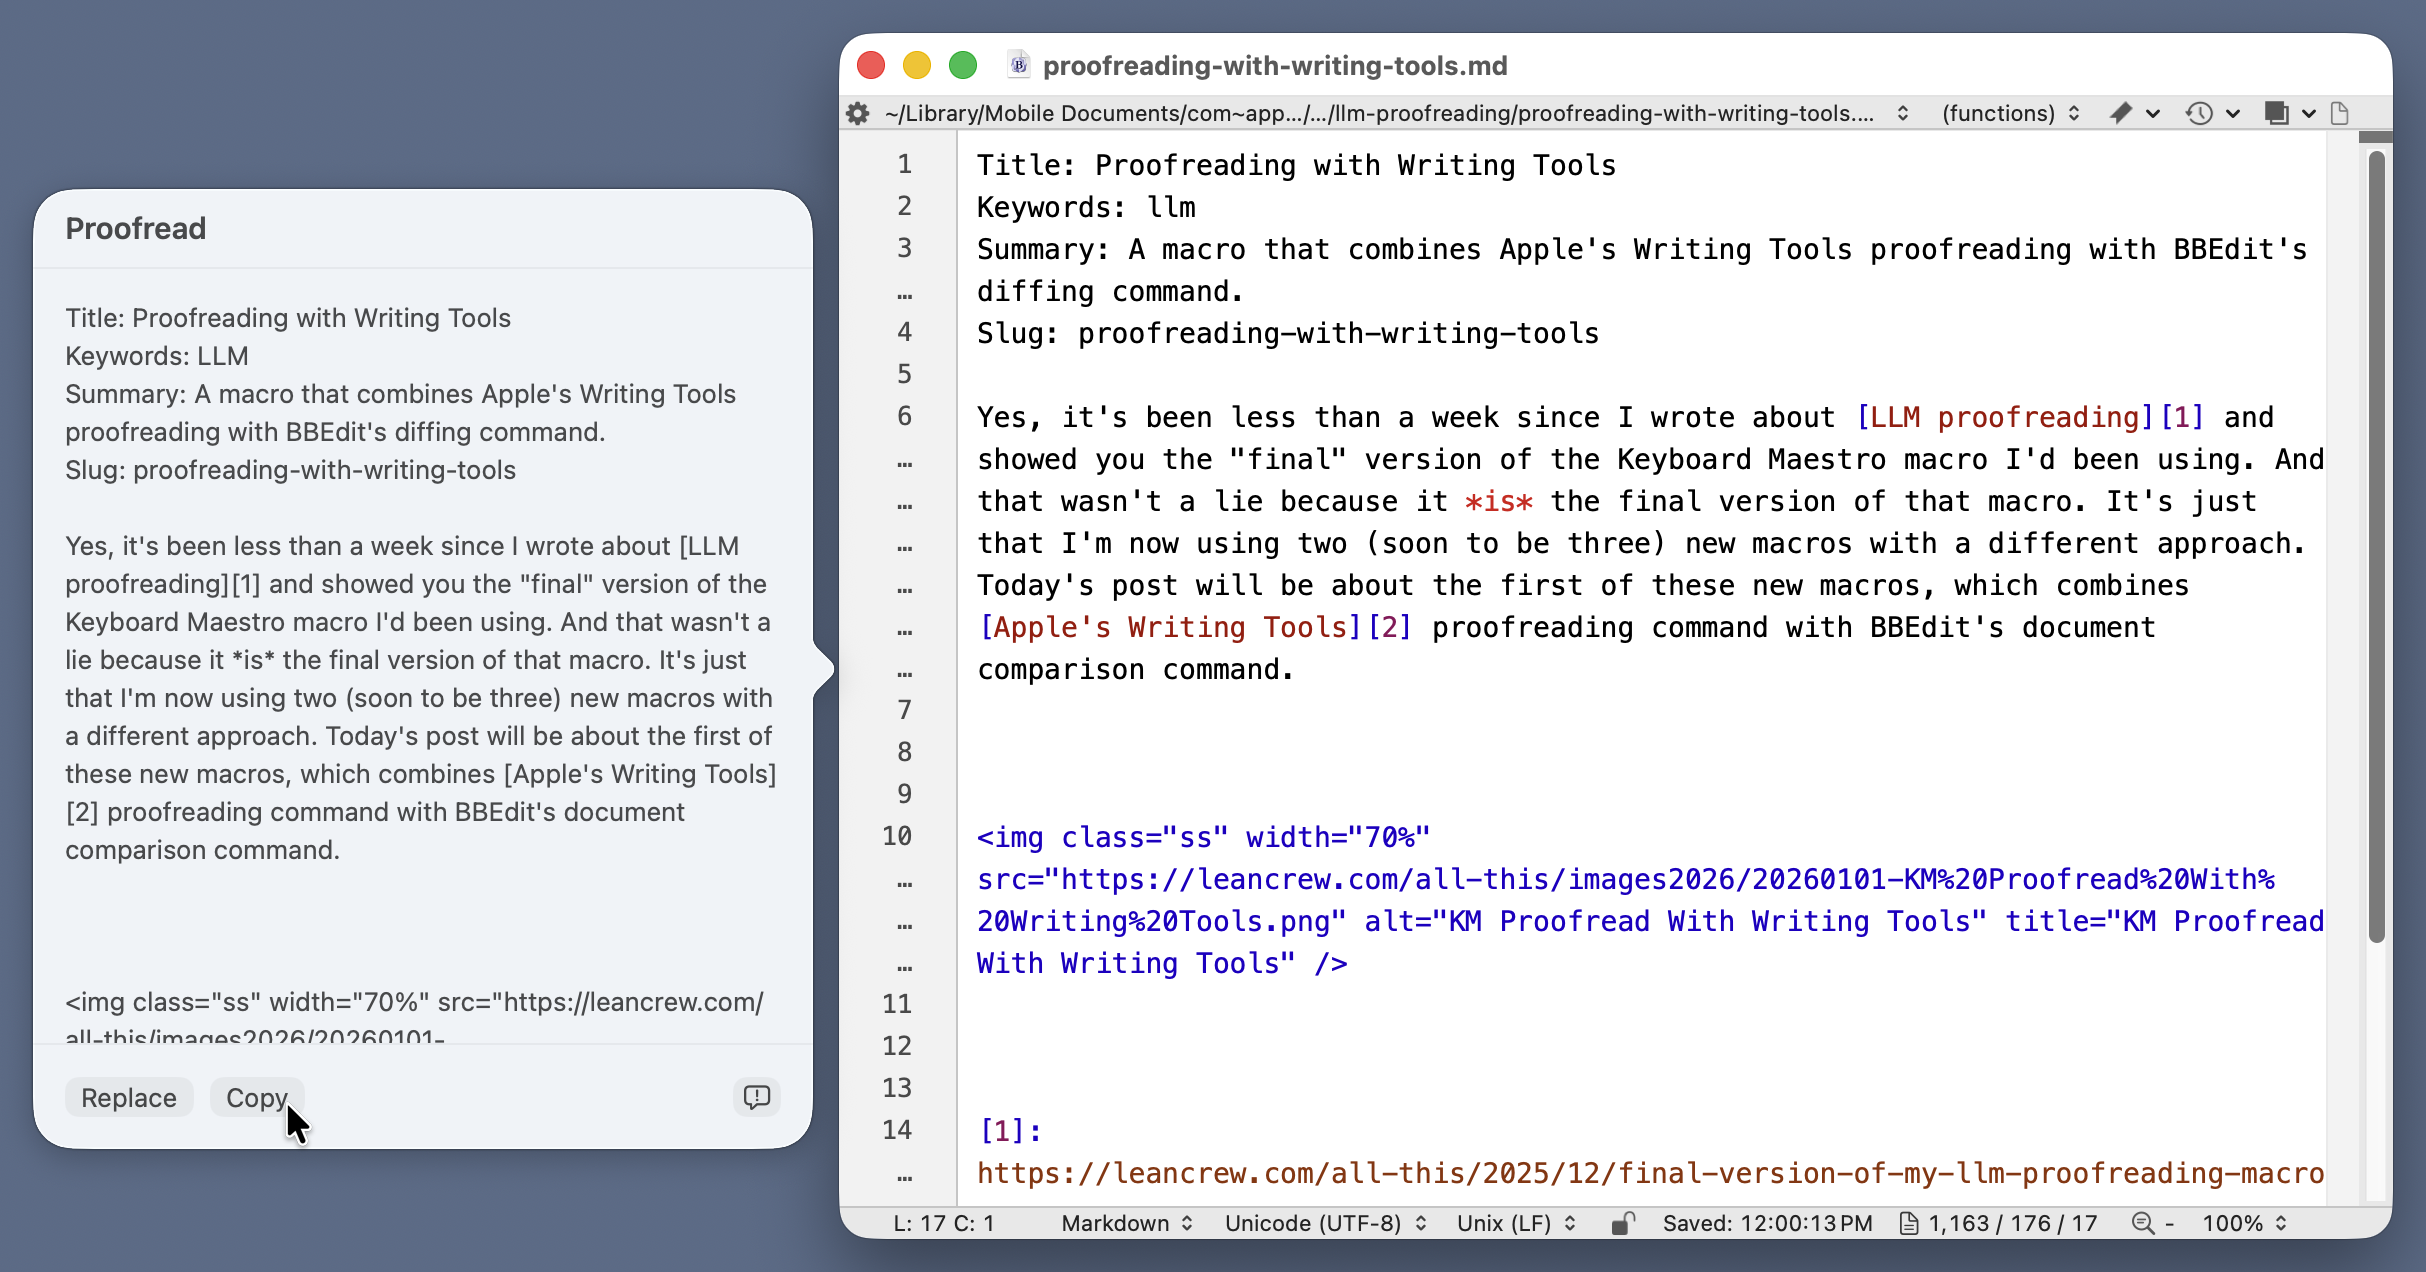Change line endings via the Unix (LF) dropdown
2426x1272 pixels.
click(1513, 1223)
